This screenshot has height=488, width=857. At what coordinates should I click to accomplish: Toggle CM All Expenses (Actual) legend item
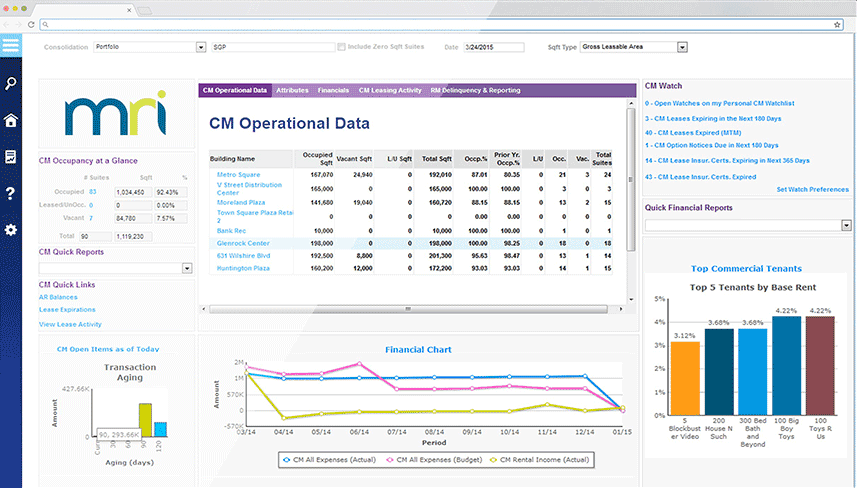tap(329, 460)
